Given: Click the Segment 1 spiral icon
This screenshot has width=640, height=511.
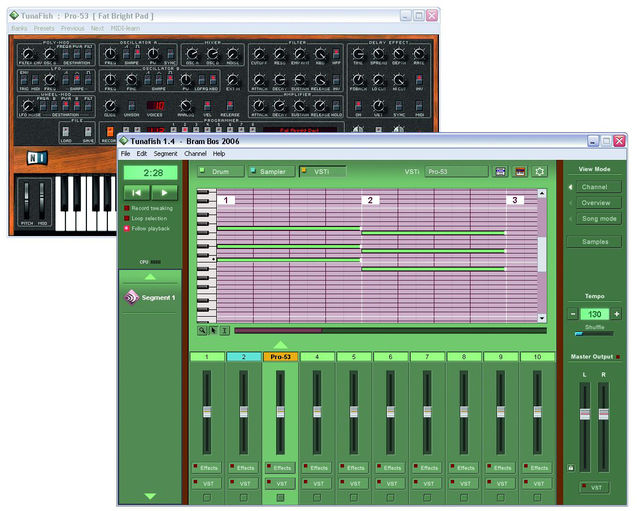Looking at the screenshot, I should click(131, 298).
